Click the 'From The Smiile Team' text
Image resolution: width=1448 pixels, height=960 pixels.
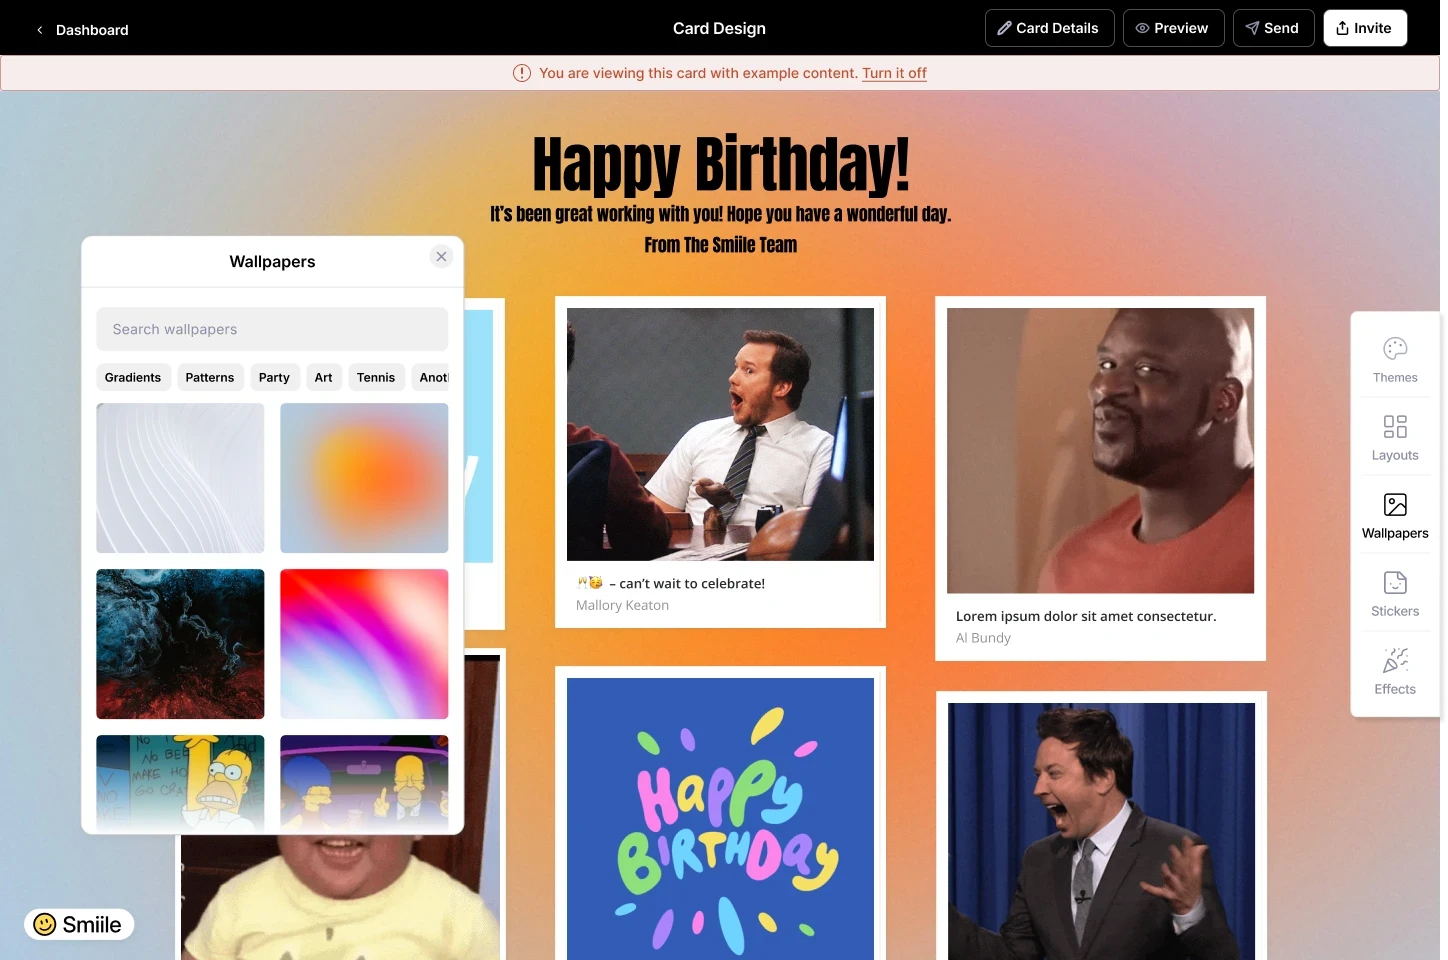coord(721,245)
